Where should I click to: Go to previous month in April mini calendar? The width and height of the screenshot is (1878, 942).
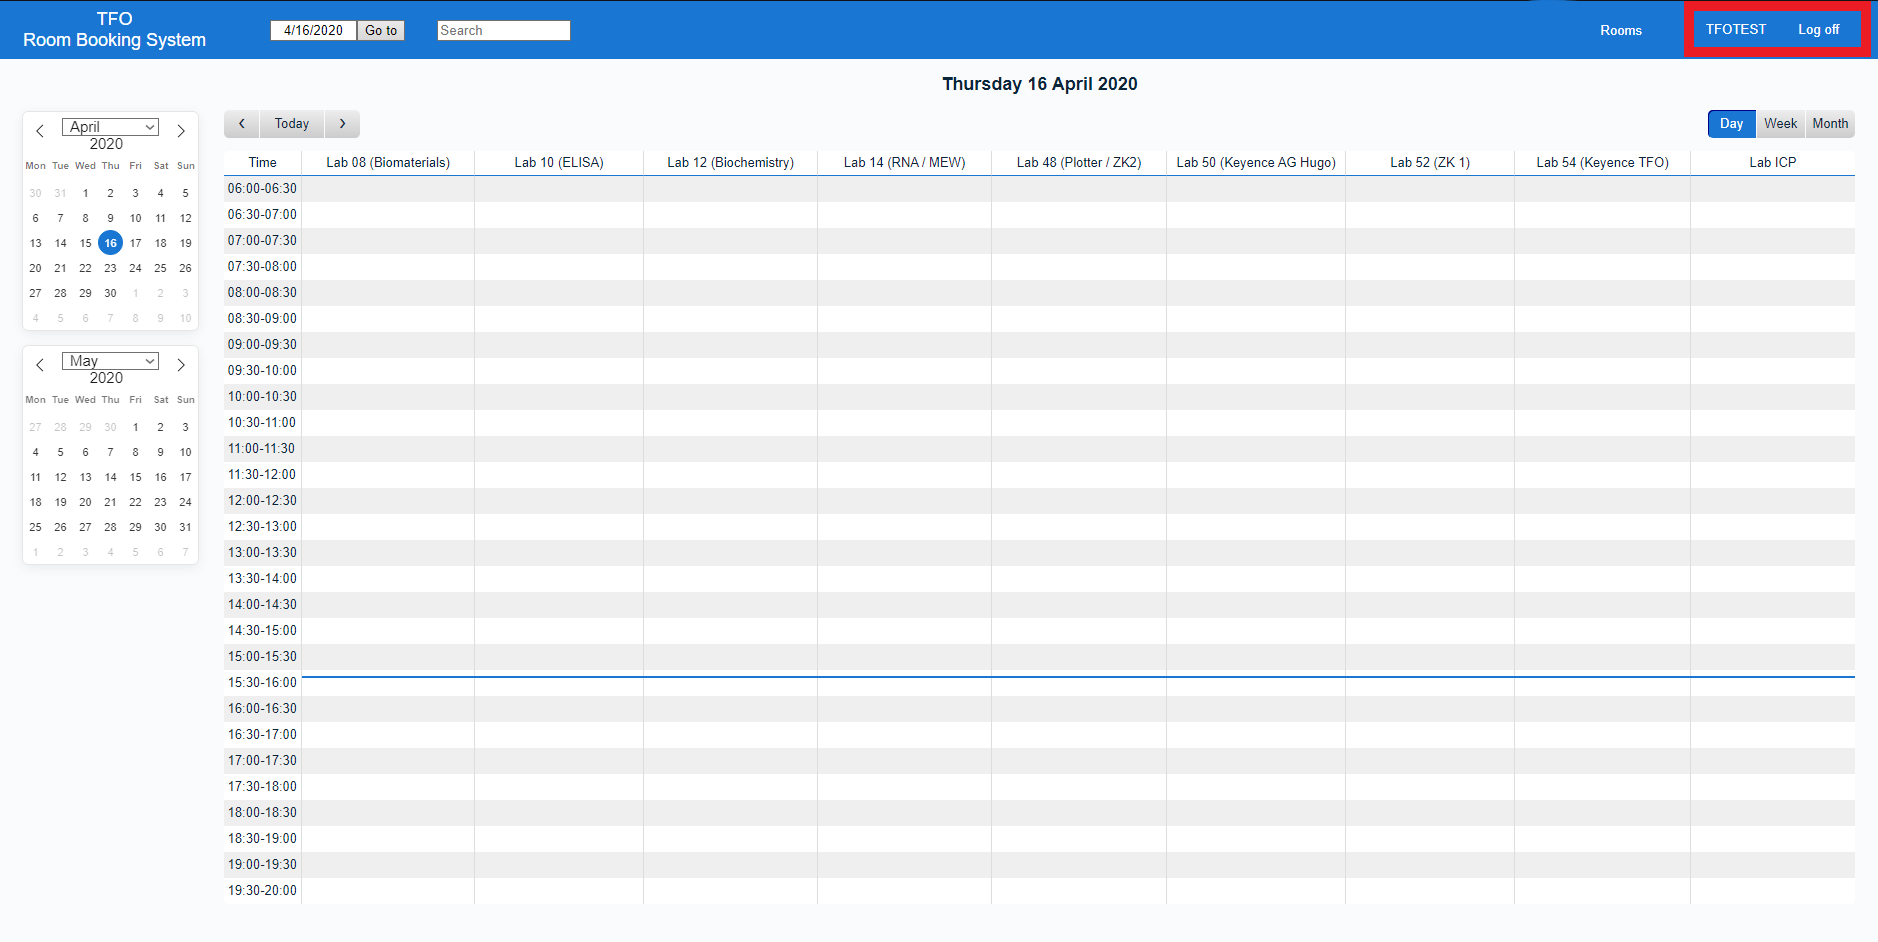pyautogui.click(x=40, y=131)
